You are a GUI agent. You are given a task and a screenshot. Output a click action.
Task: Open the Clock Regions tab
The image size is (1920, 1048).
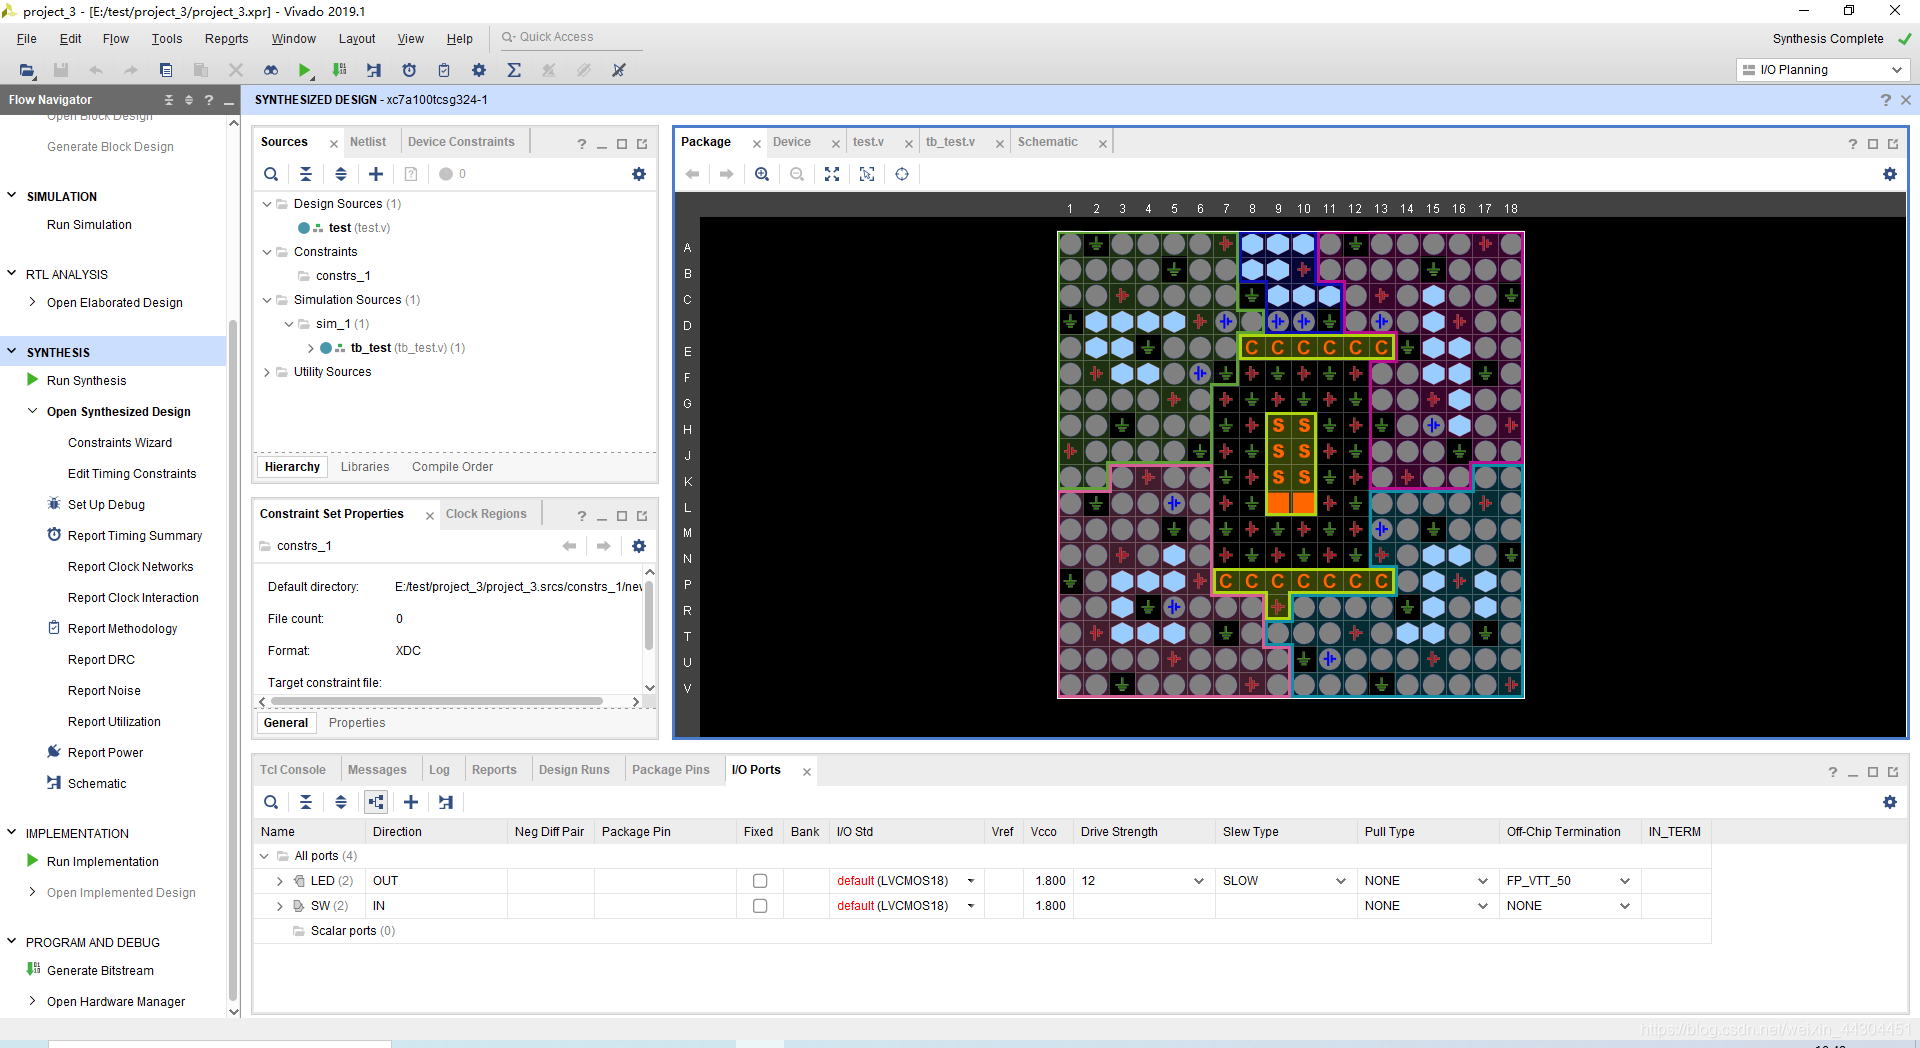coord(486,514)
